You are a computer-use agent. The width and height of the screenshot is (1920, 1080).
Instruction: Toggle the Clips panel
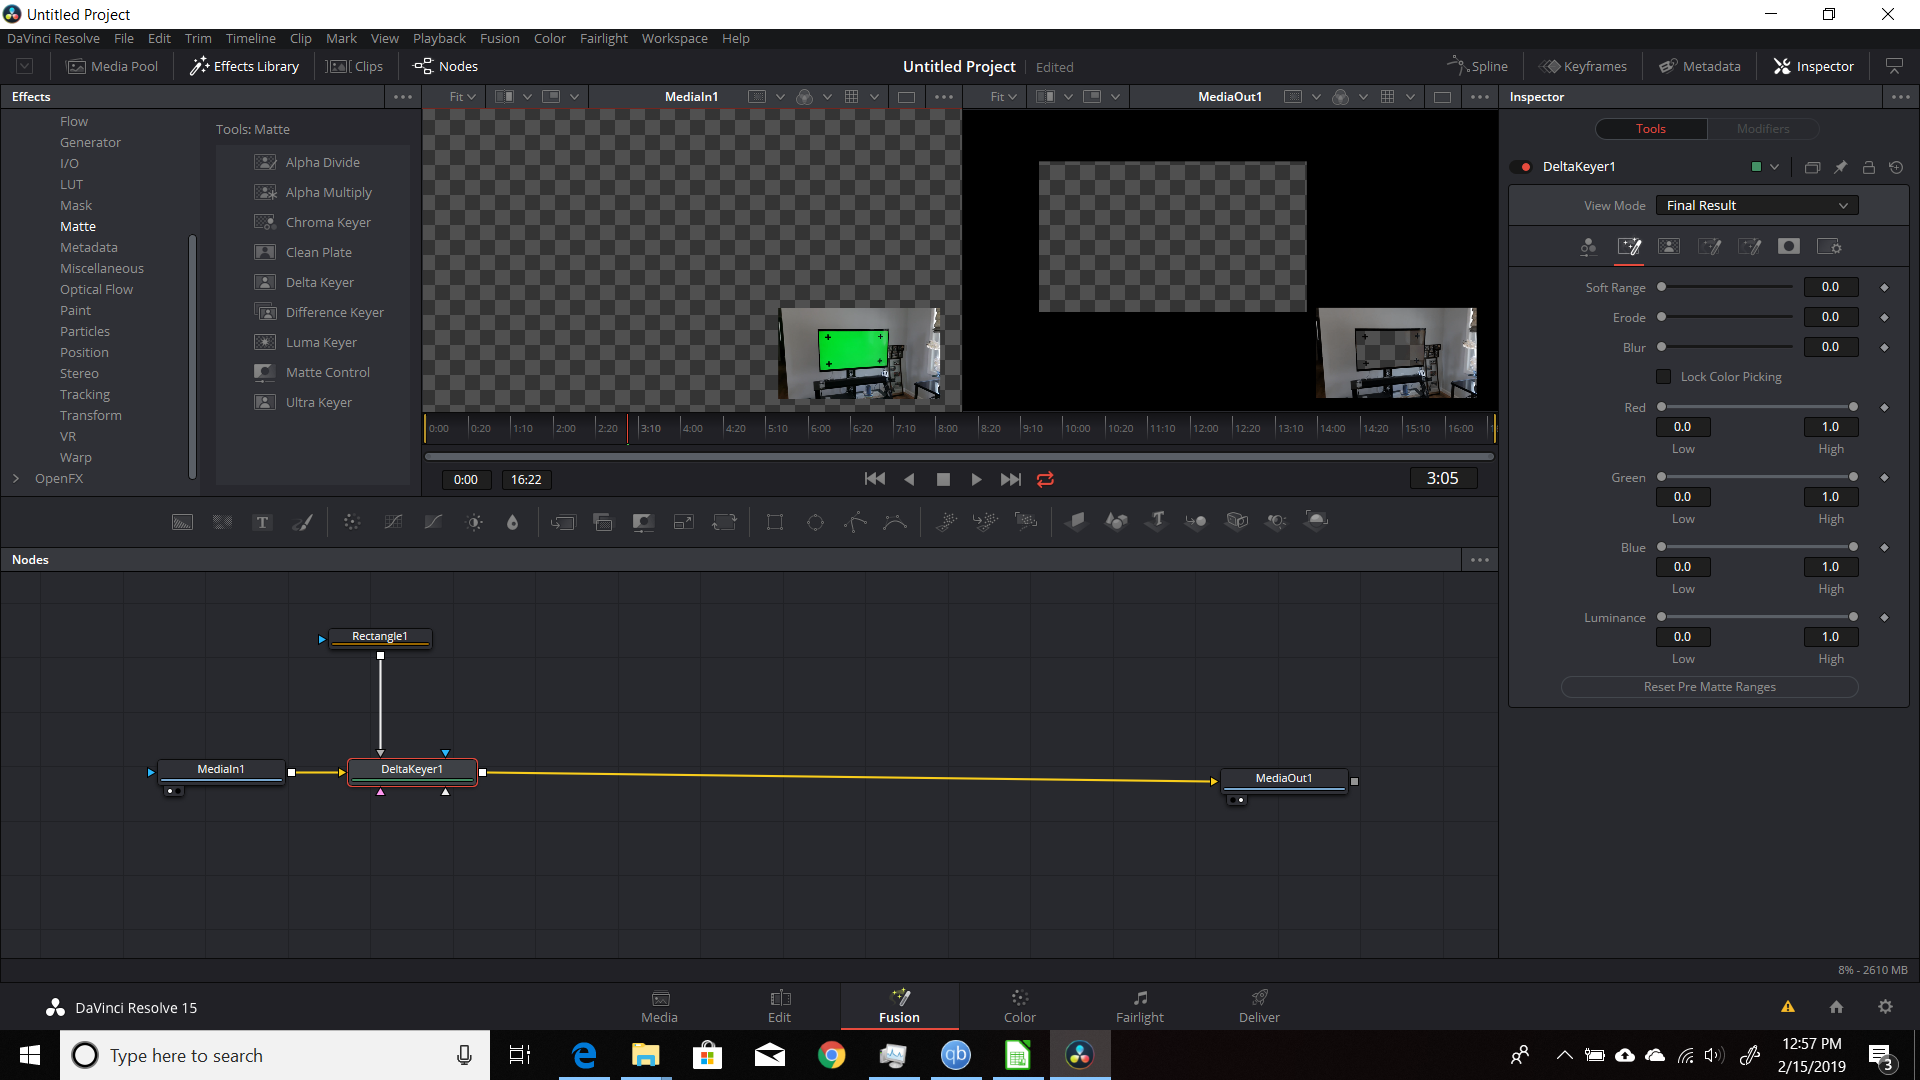356,66
